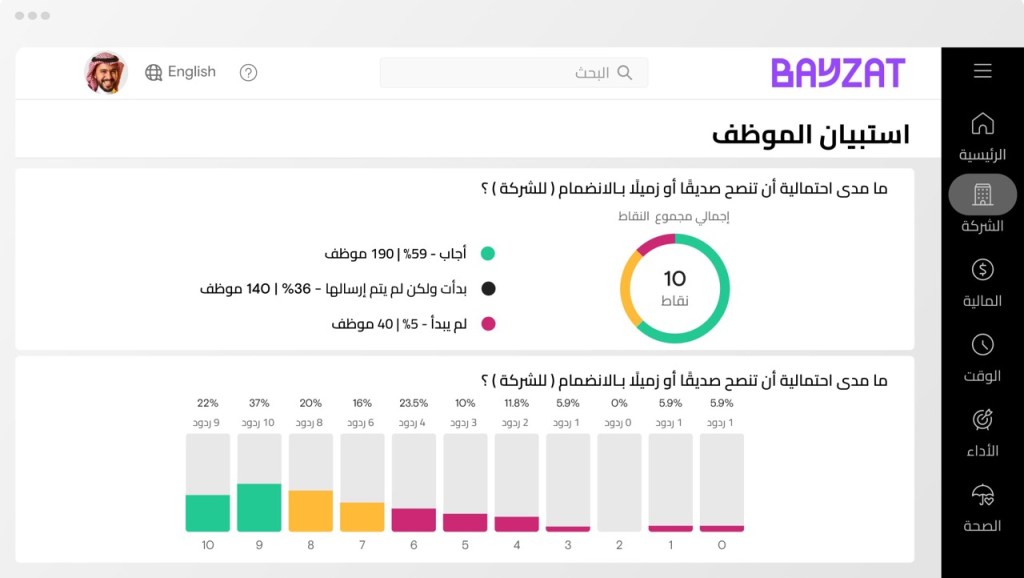Switch language to English
Viewport: 1024px width, 578px height.
tap(193, 72)
